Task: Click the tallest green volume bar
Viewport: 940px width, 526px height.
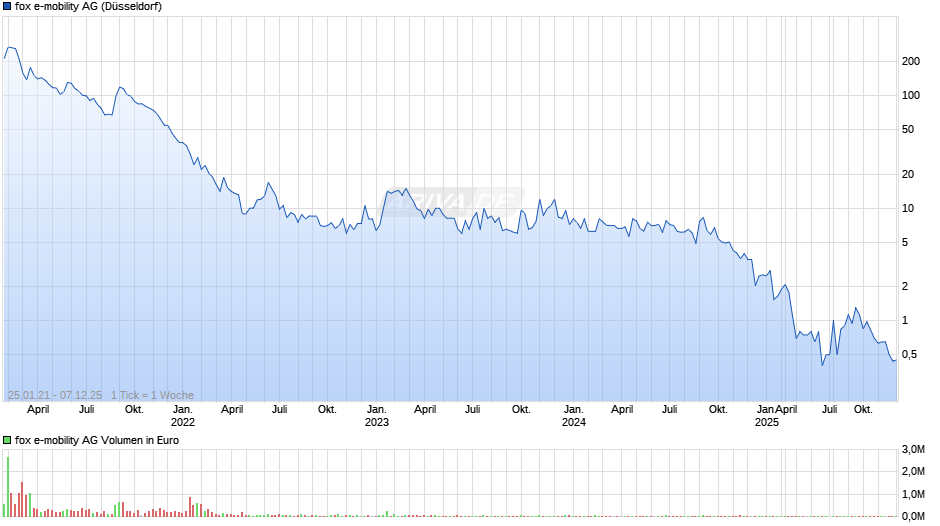Action: pyautogui.click(x=8, y=487)
